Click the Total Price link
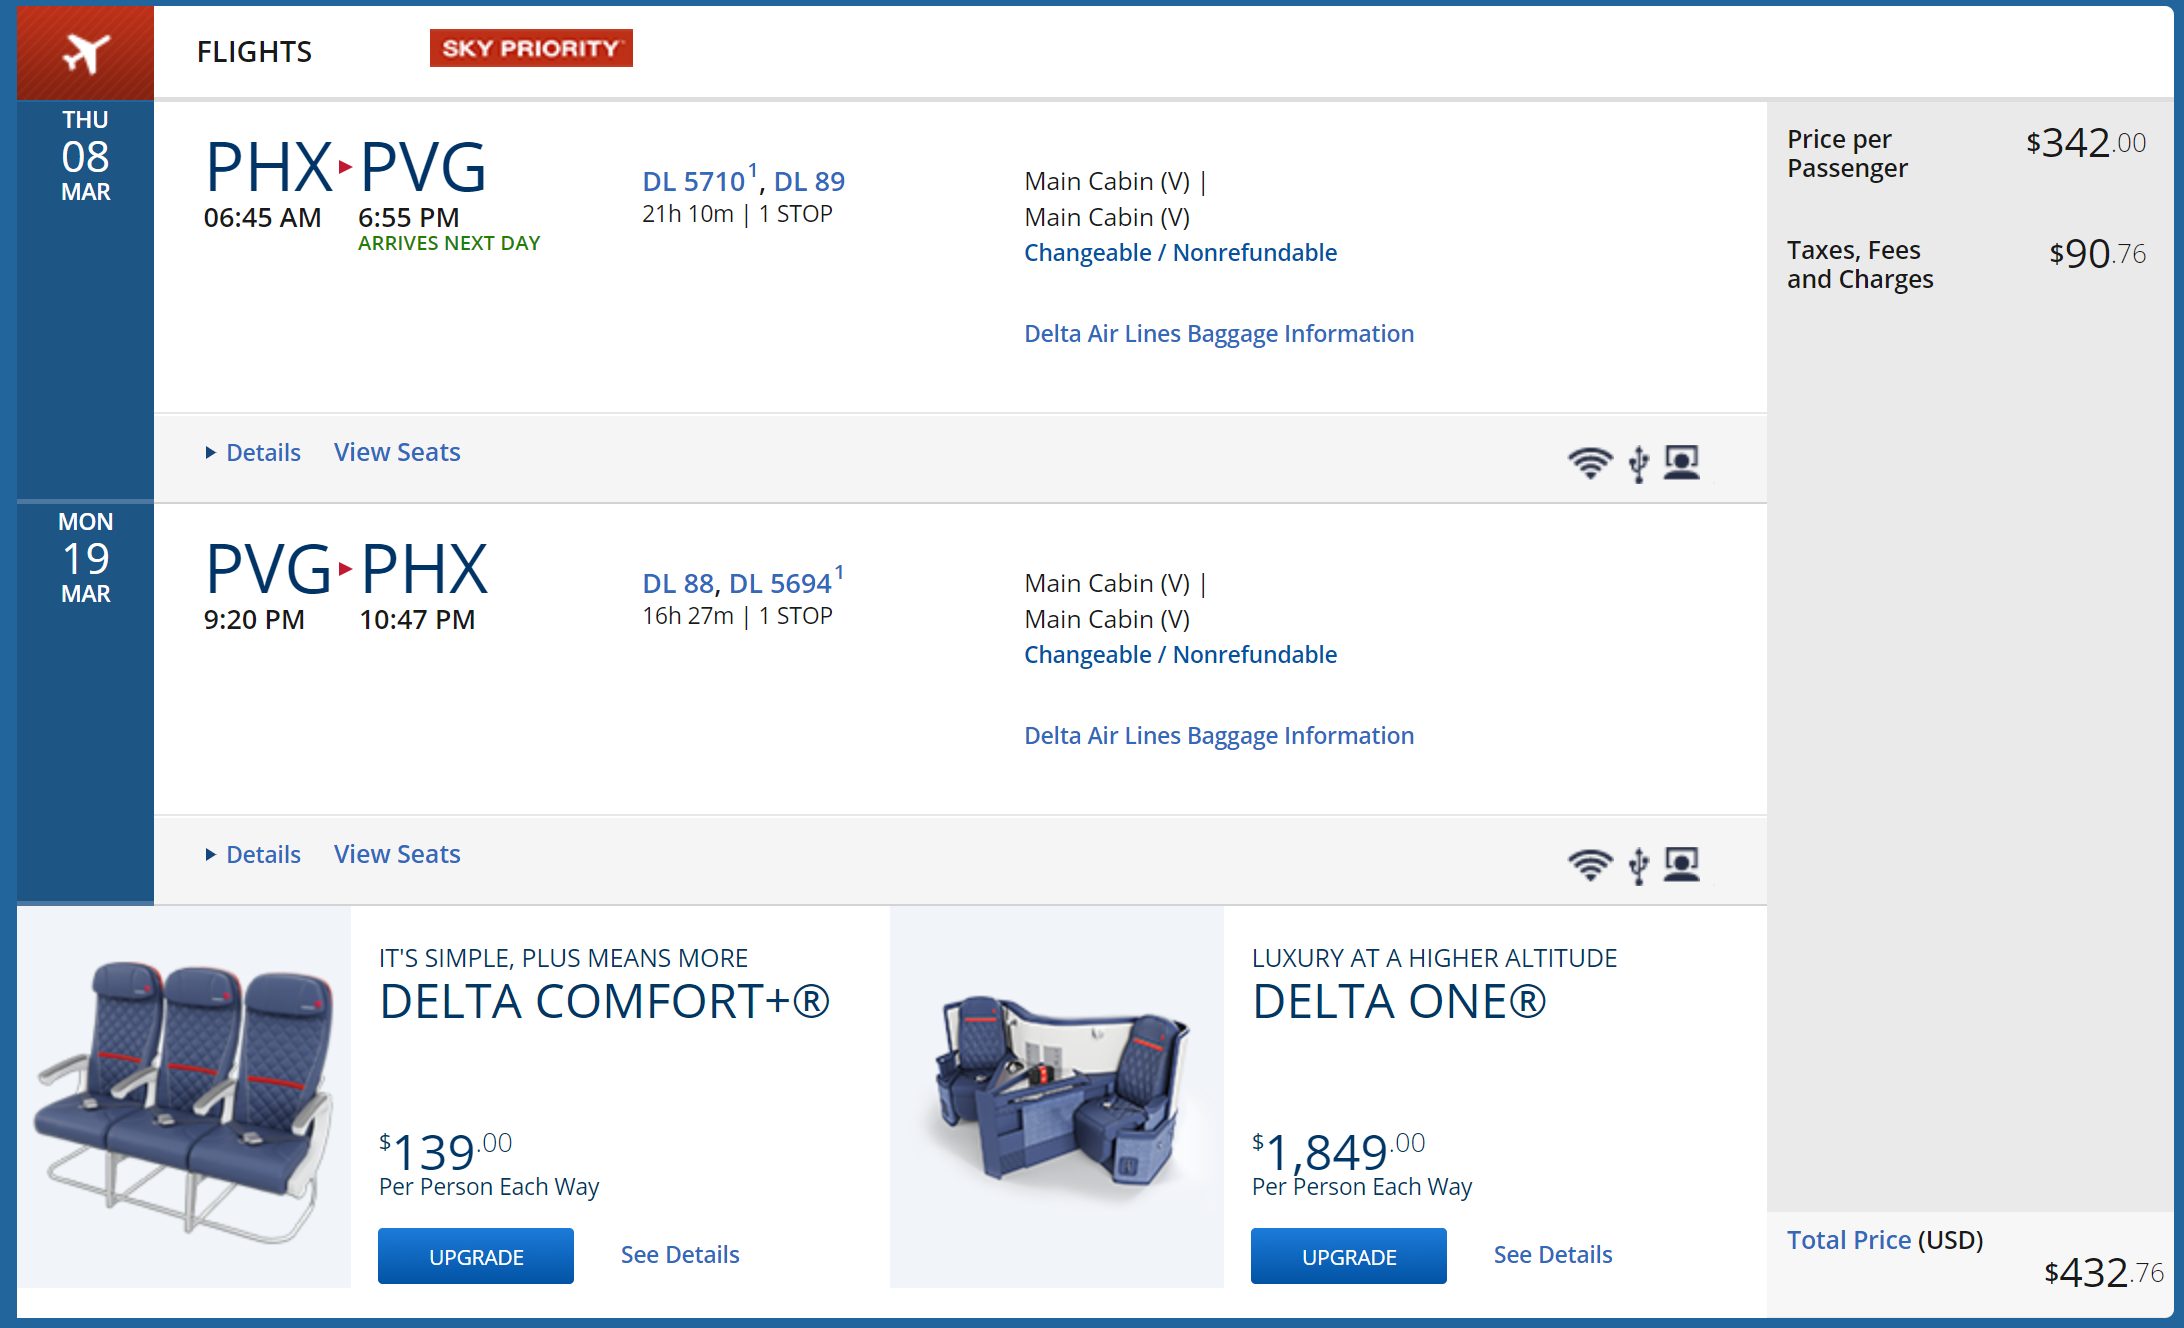Image resolution: width=2184 pixels, height=1328 pixels. (1849, 1240)
